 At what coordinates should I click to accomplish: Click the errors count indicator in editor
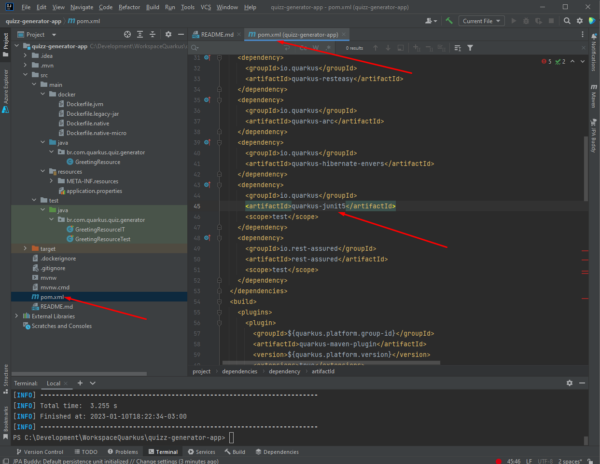click(546, 62)
